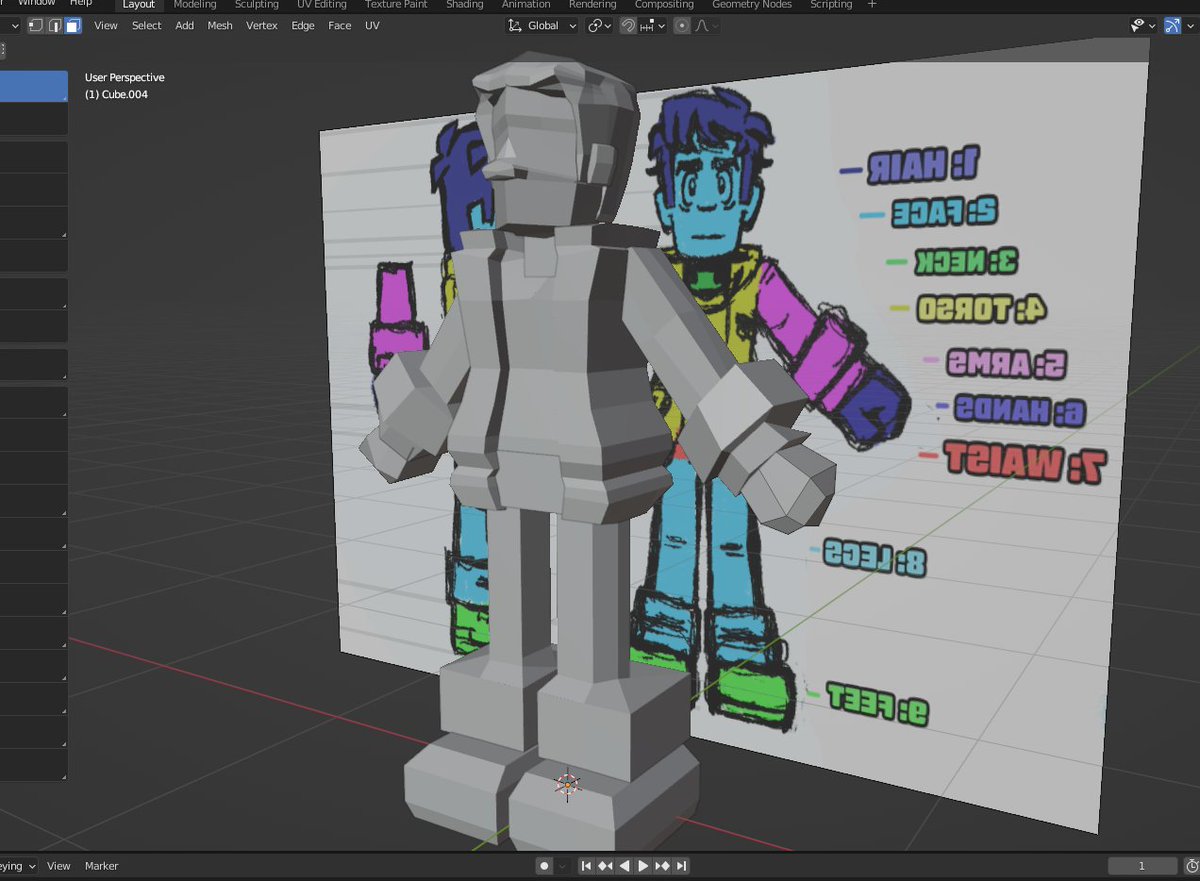Switch to the Geometry Nodes workspace tab
This screenshot has height=881, width=1200.
click(x=752, y=5)
